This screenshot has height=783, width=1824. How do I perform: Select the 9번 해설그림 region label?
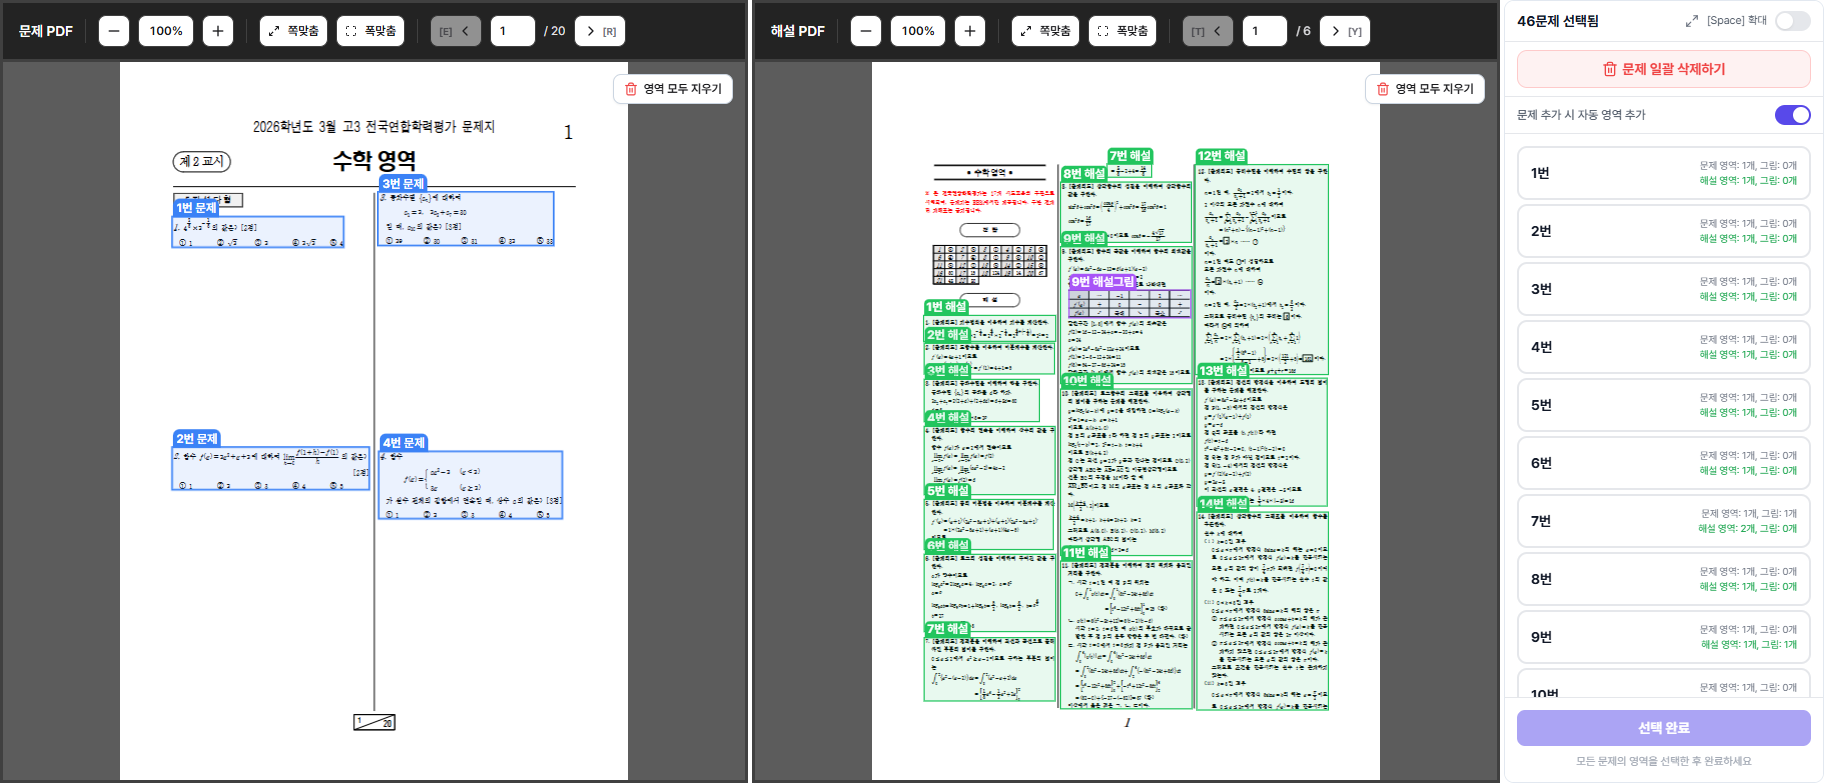(1103, 282)
